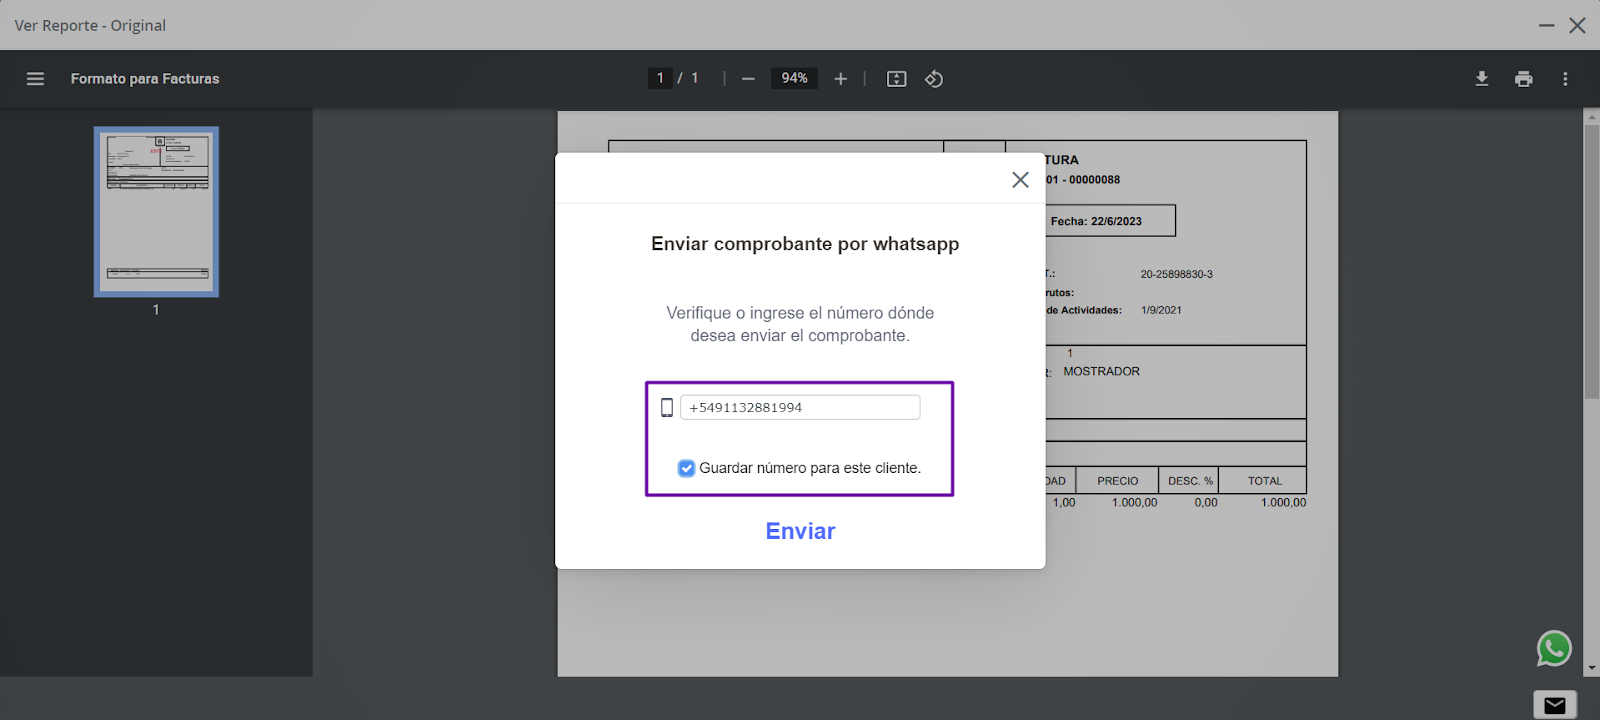This screenshot has height=720, width=1600.
Task: Click the 94% zoom level field
Action: (794, 78)
